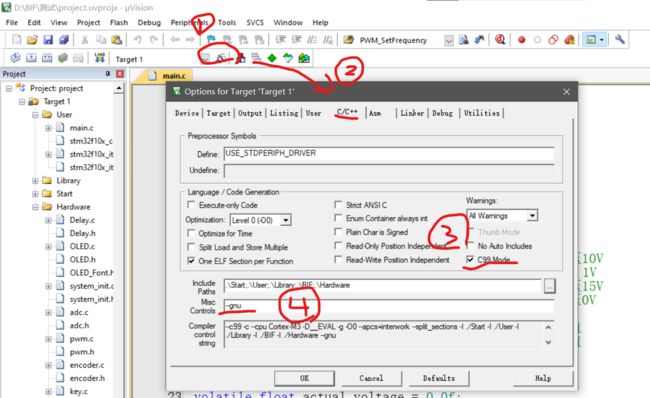Click the Include Paths browse button
Screen dimensions: 650x398
(x=549, y=286)
